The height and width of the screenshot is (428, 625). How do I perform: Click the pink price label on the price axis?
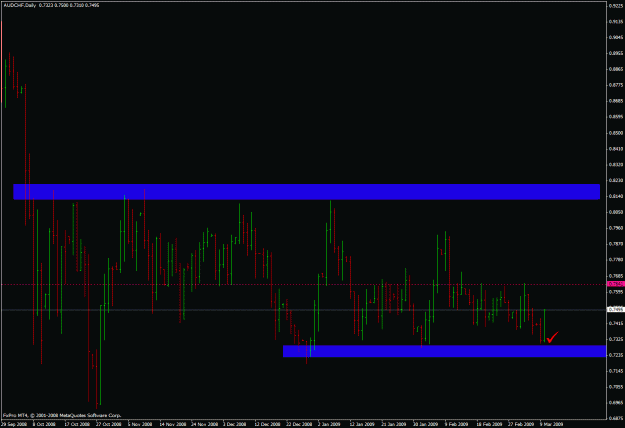click(616, 284)
